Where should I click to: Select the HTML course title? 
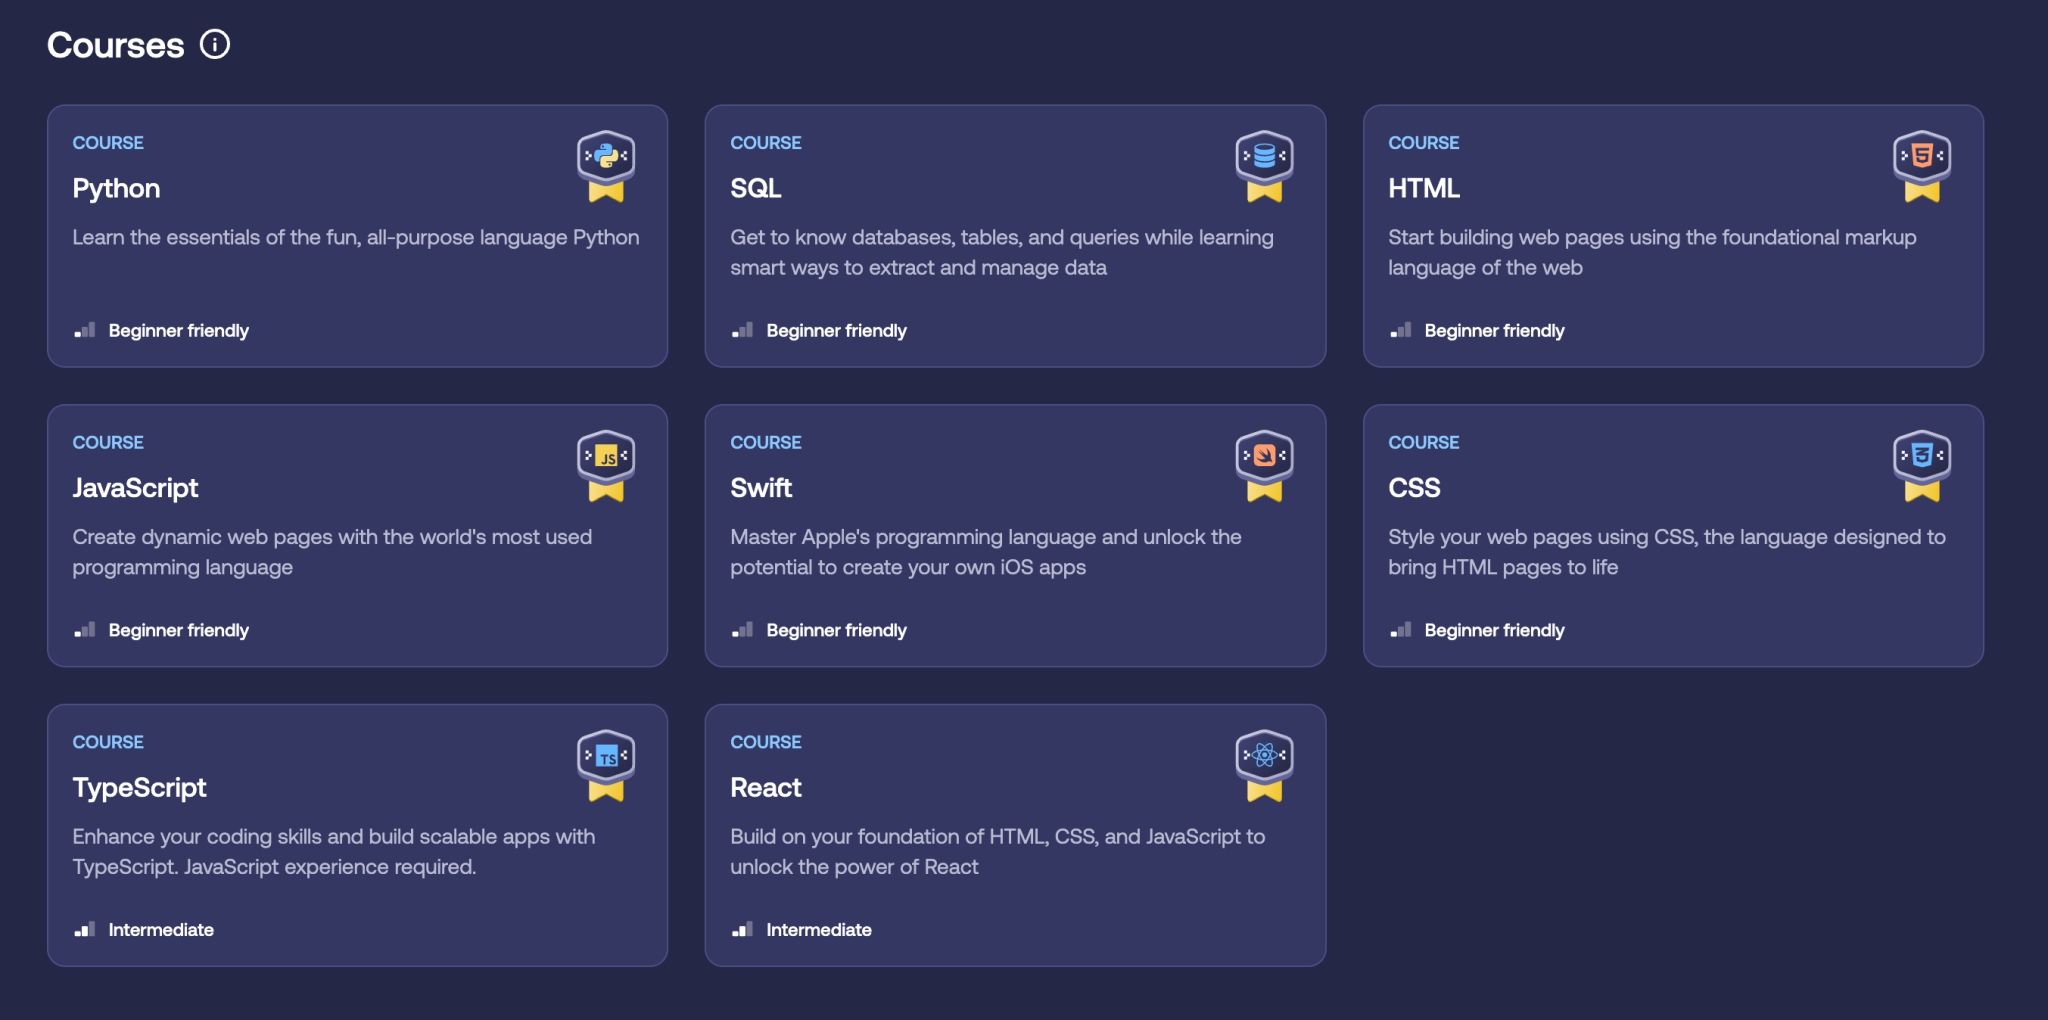[x=1424, y=189]
